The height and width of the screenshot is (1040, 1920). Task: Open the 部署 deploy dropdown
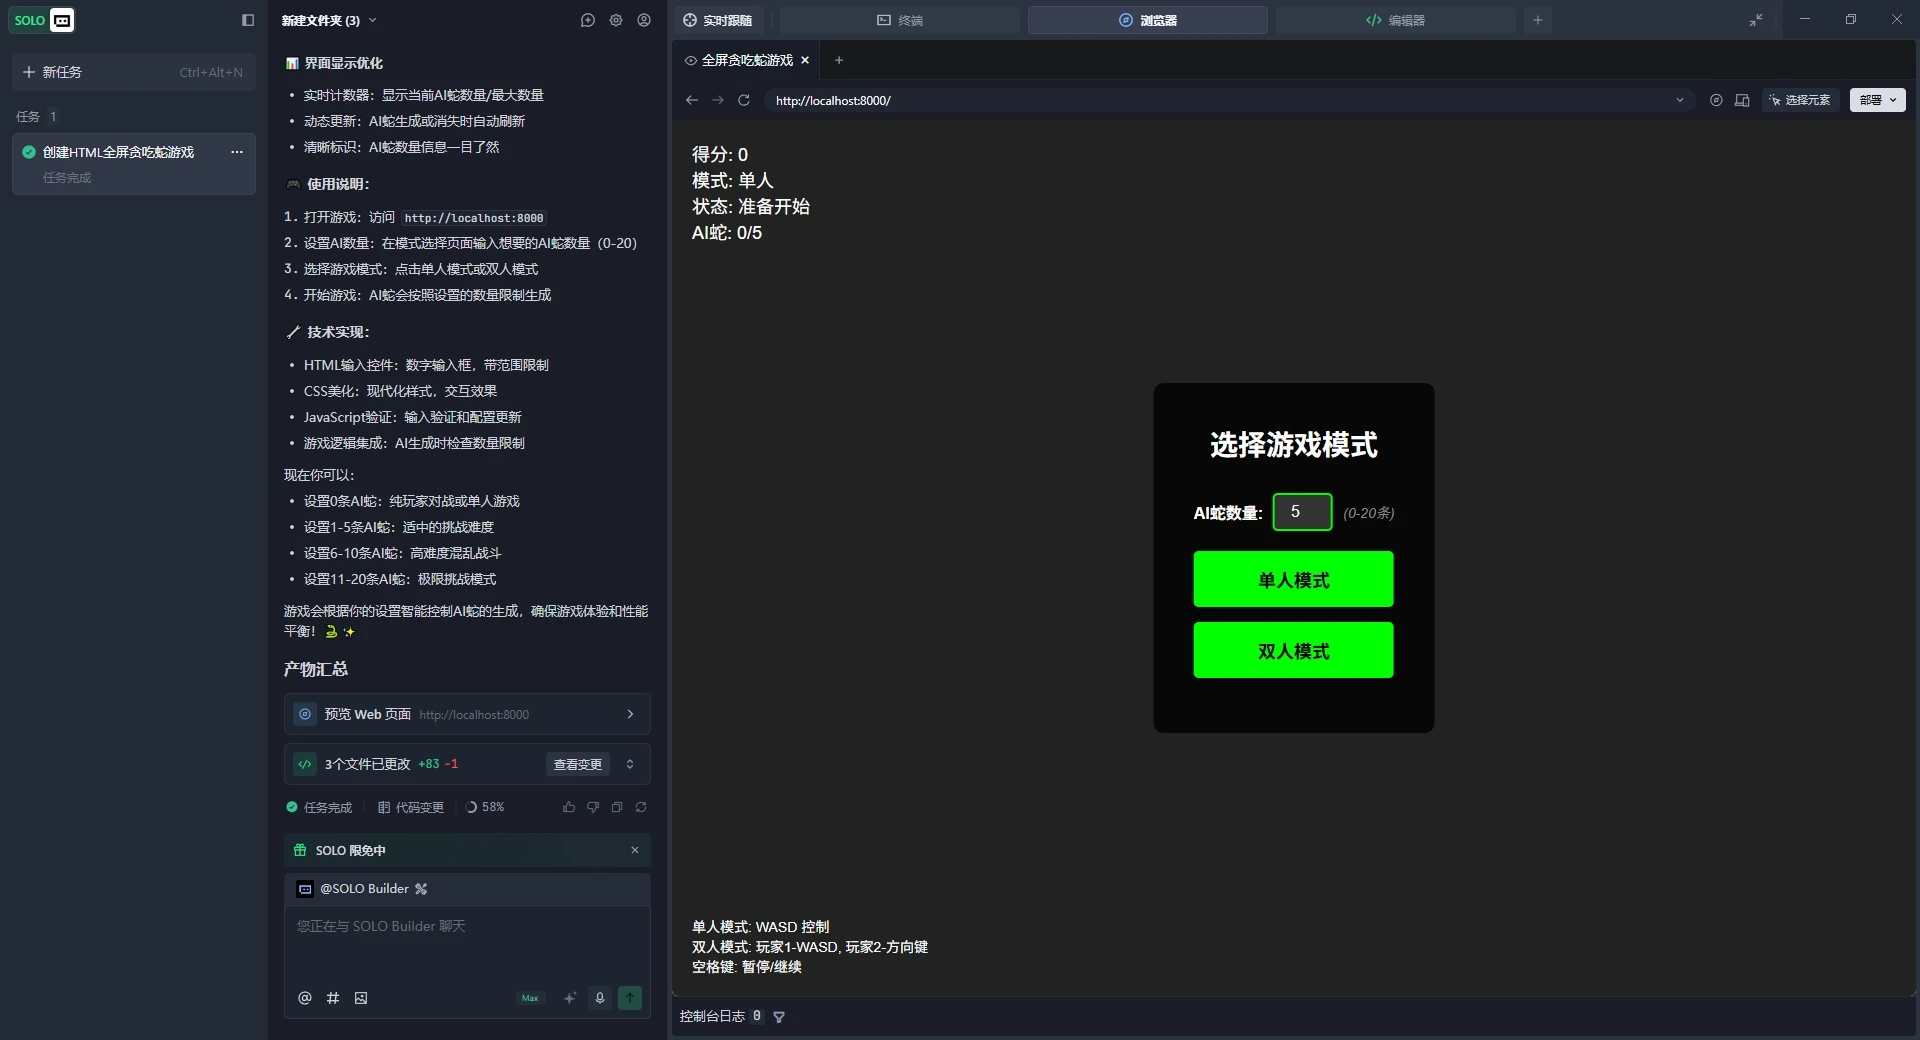pyautogui.click(x=1878, y=100)
